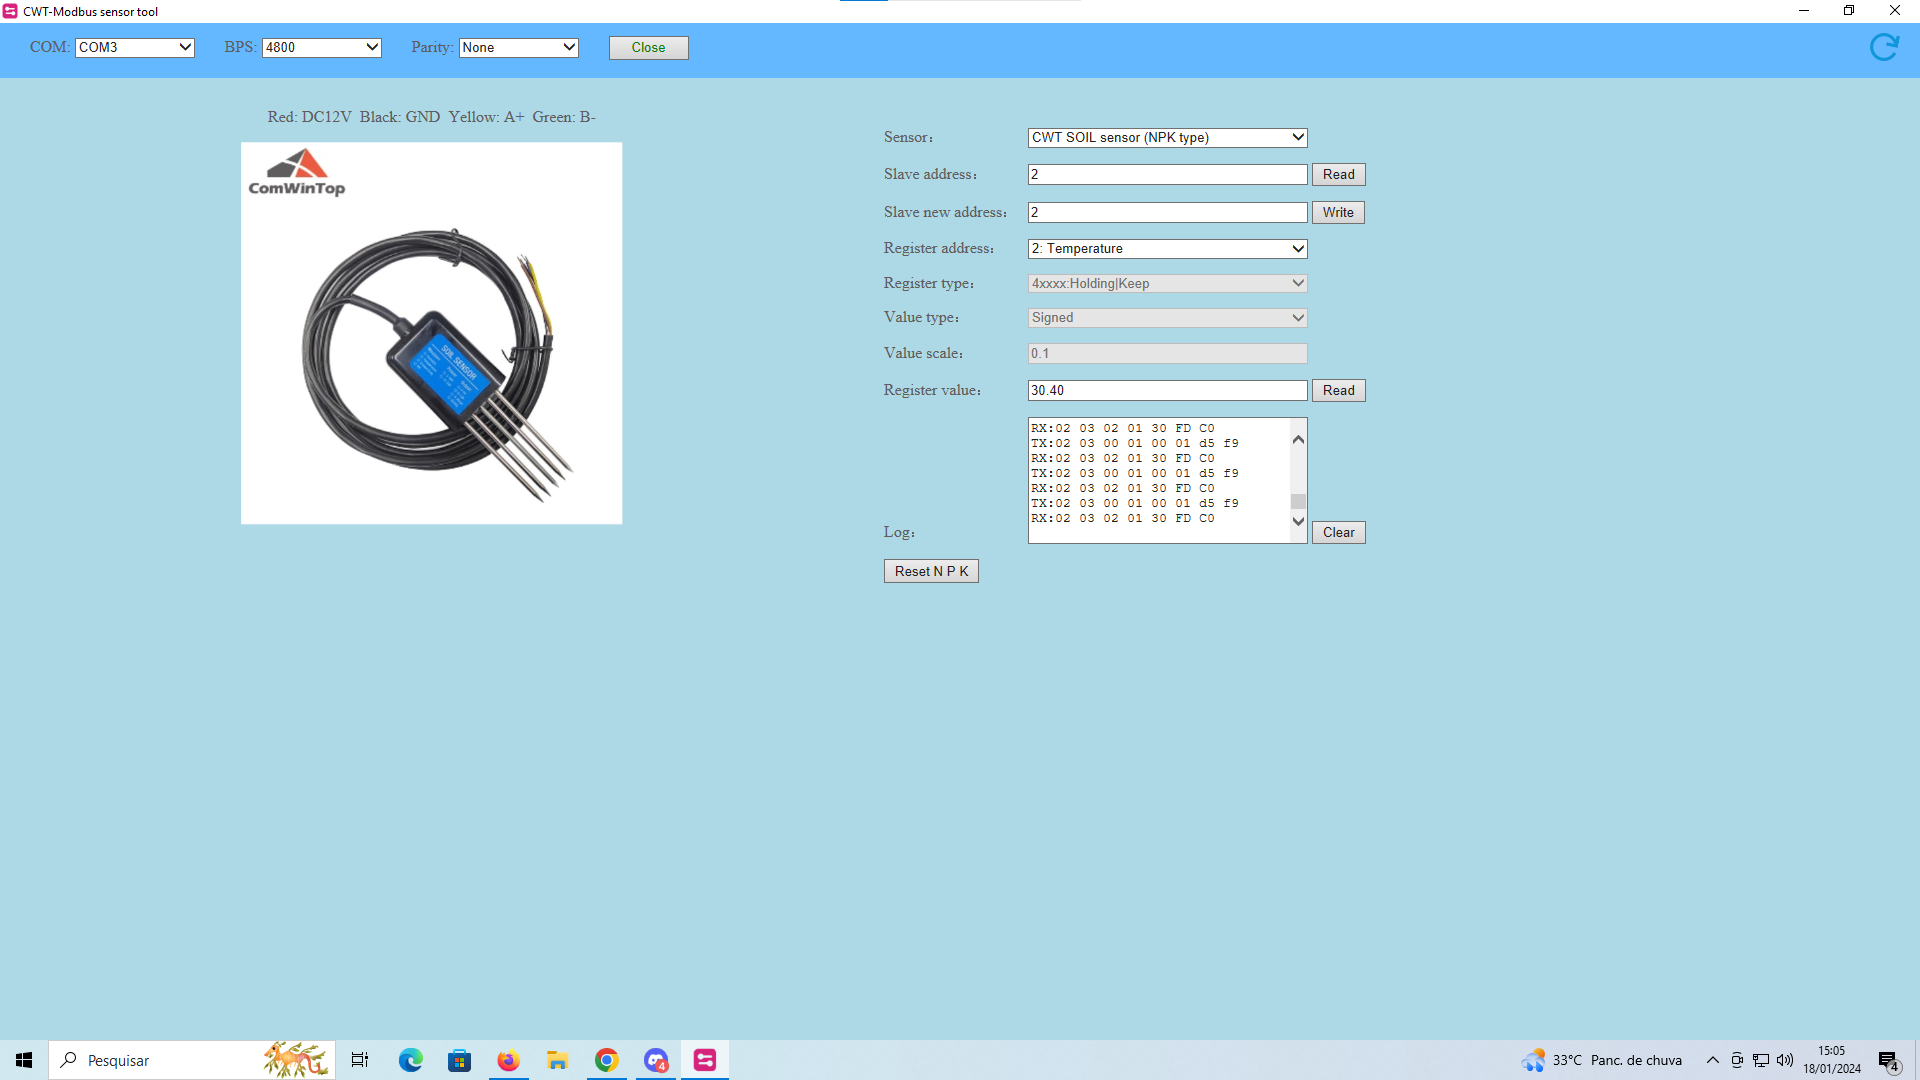This screenshot has width=1920, height=1080.
Task: Click the Slave new address field
Action: pos(1167,212)
